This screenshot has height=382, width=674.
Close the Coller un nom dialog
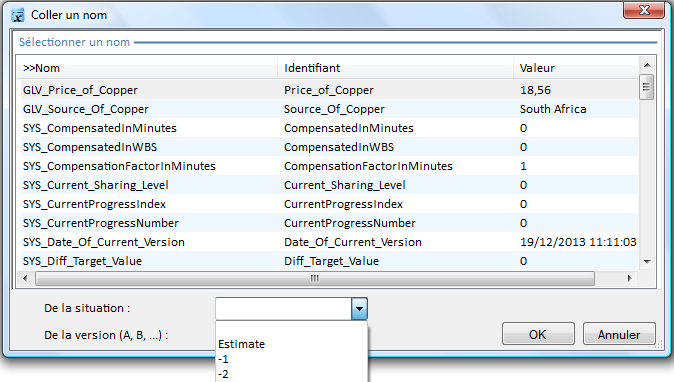click(x=643, y=10)
